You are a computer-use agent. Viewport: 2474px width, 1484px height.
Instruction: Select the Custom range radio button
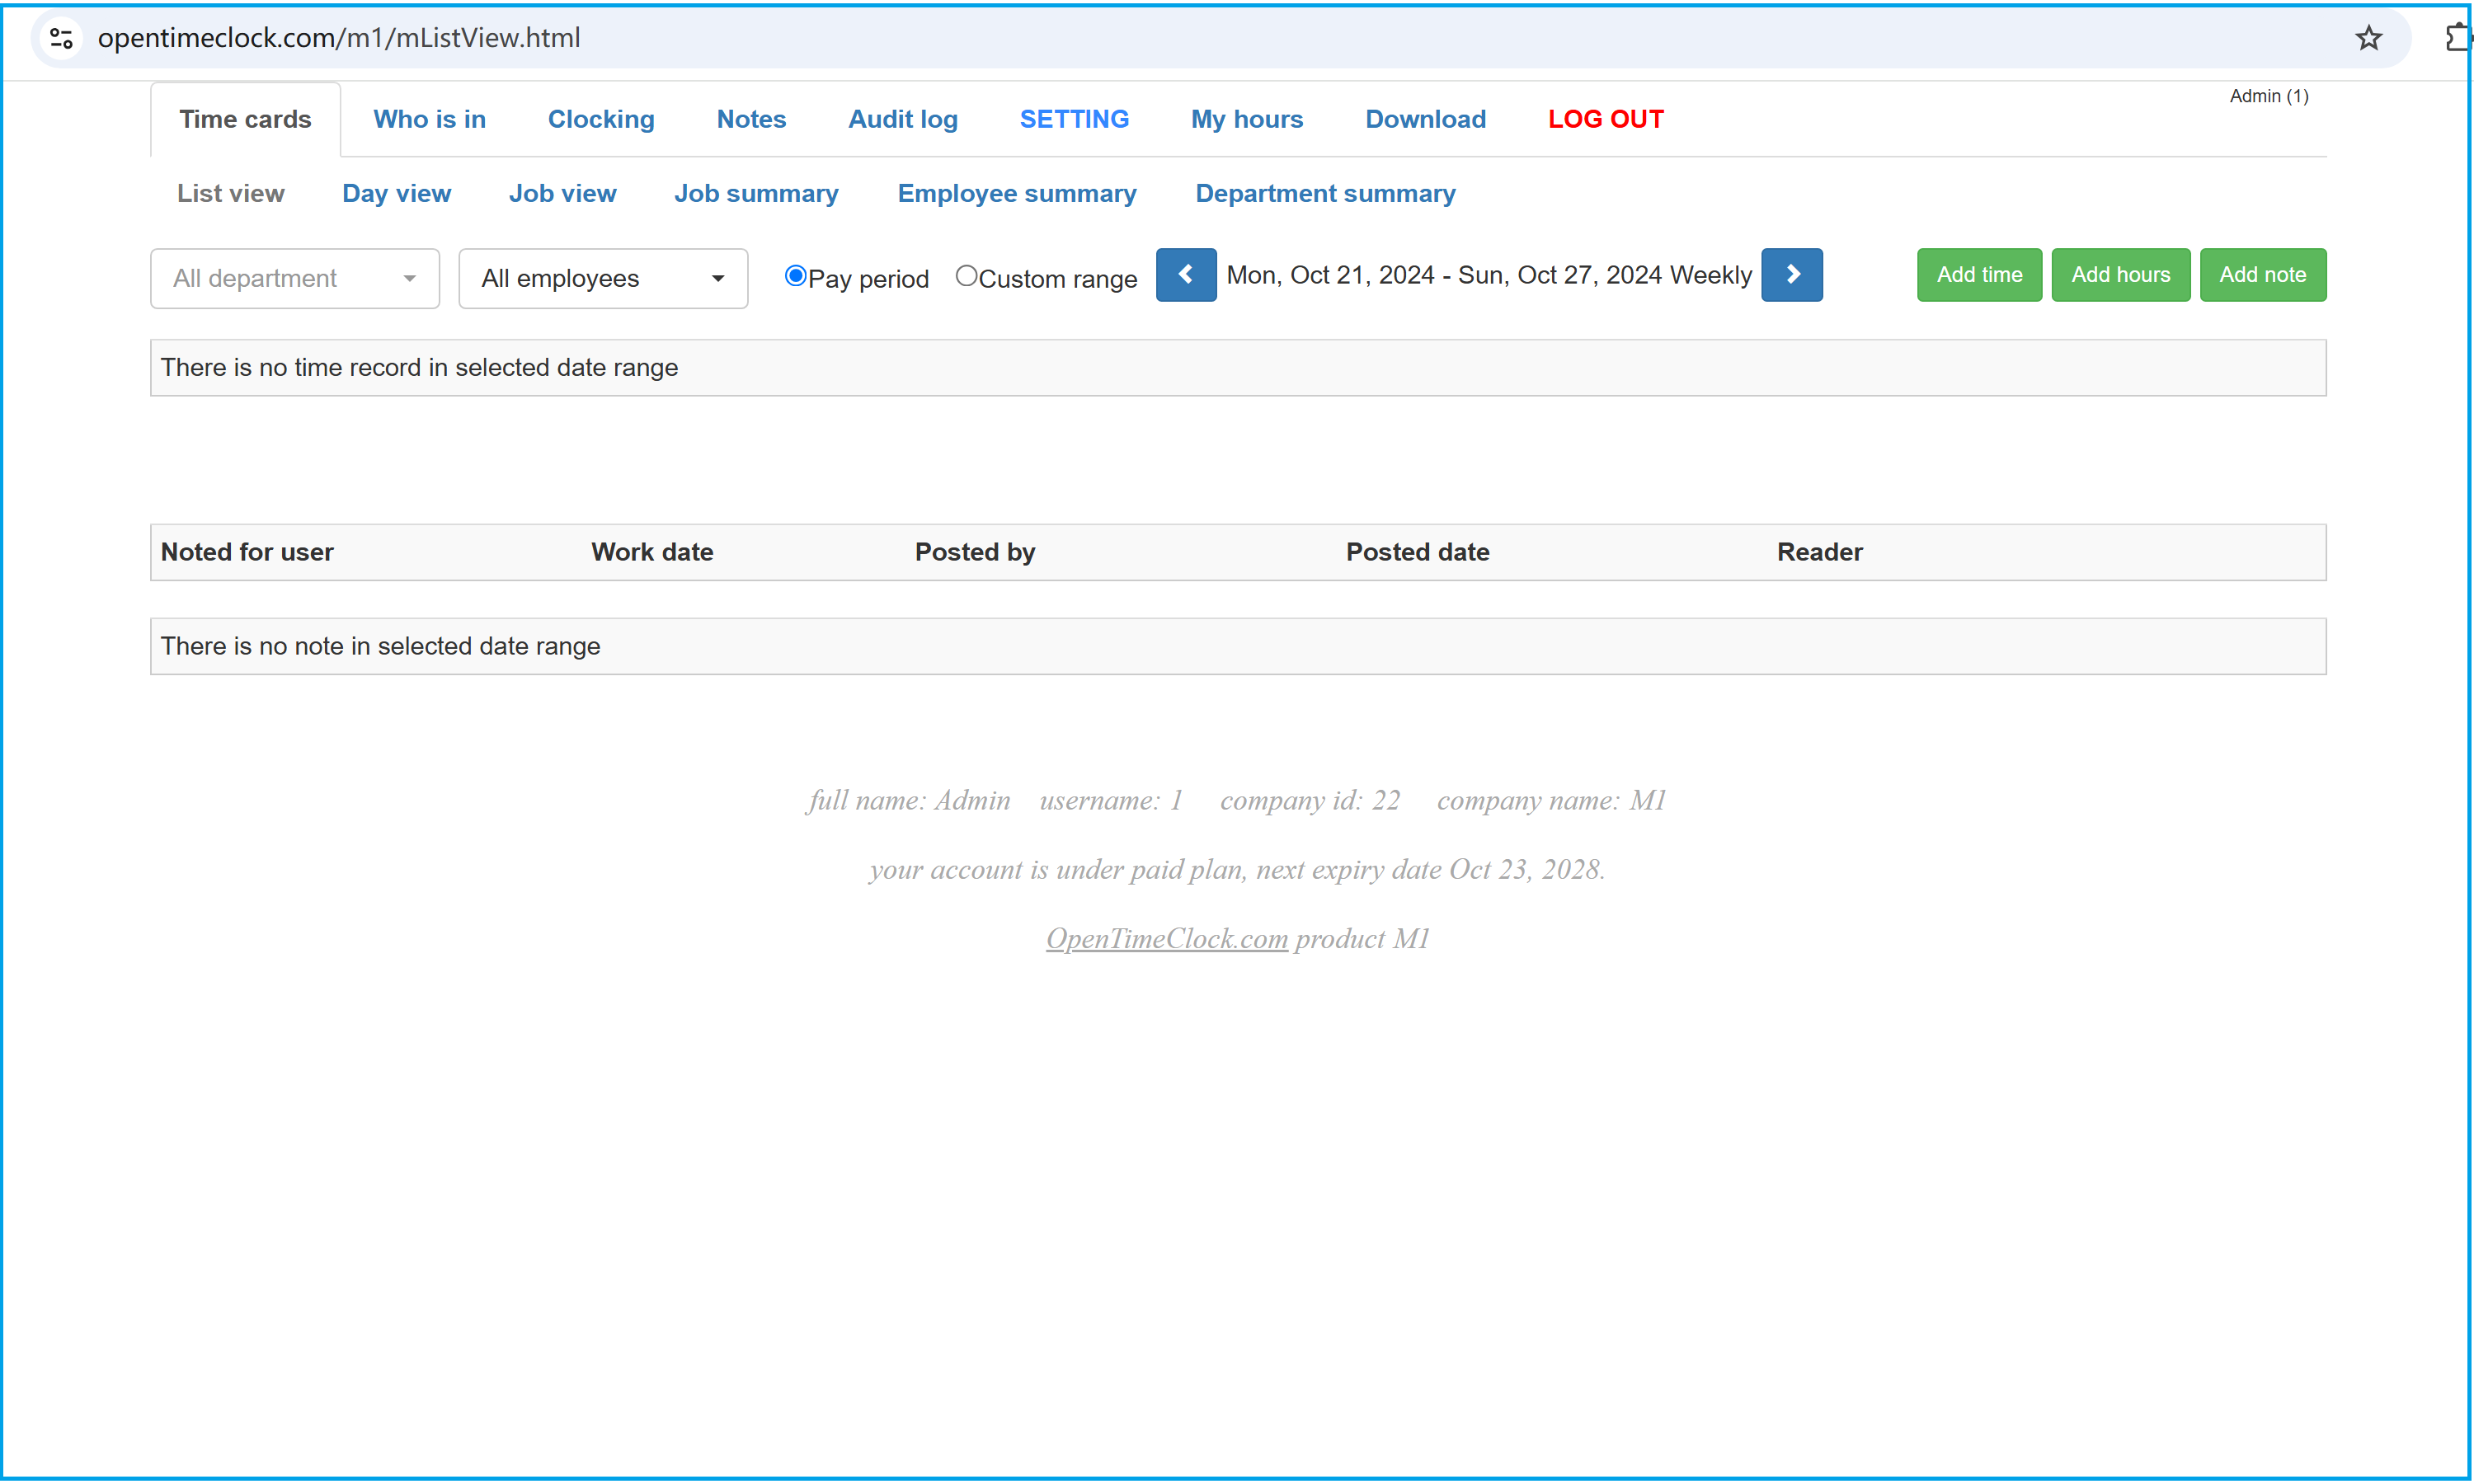point(966,276)
